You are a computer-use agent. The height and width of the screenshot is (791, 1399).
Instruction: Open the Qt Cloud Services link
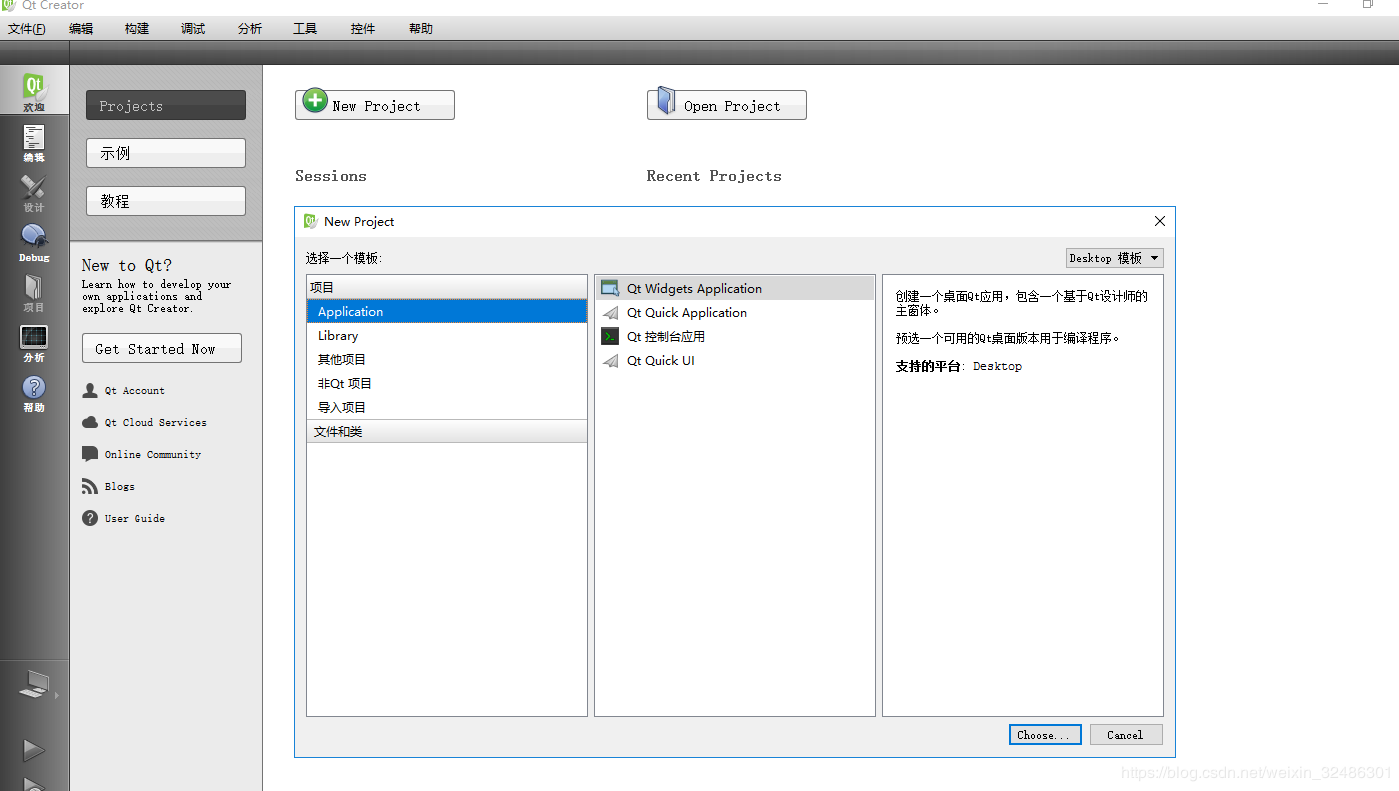click(x=156, y=423)
